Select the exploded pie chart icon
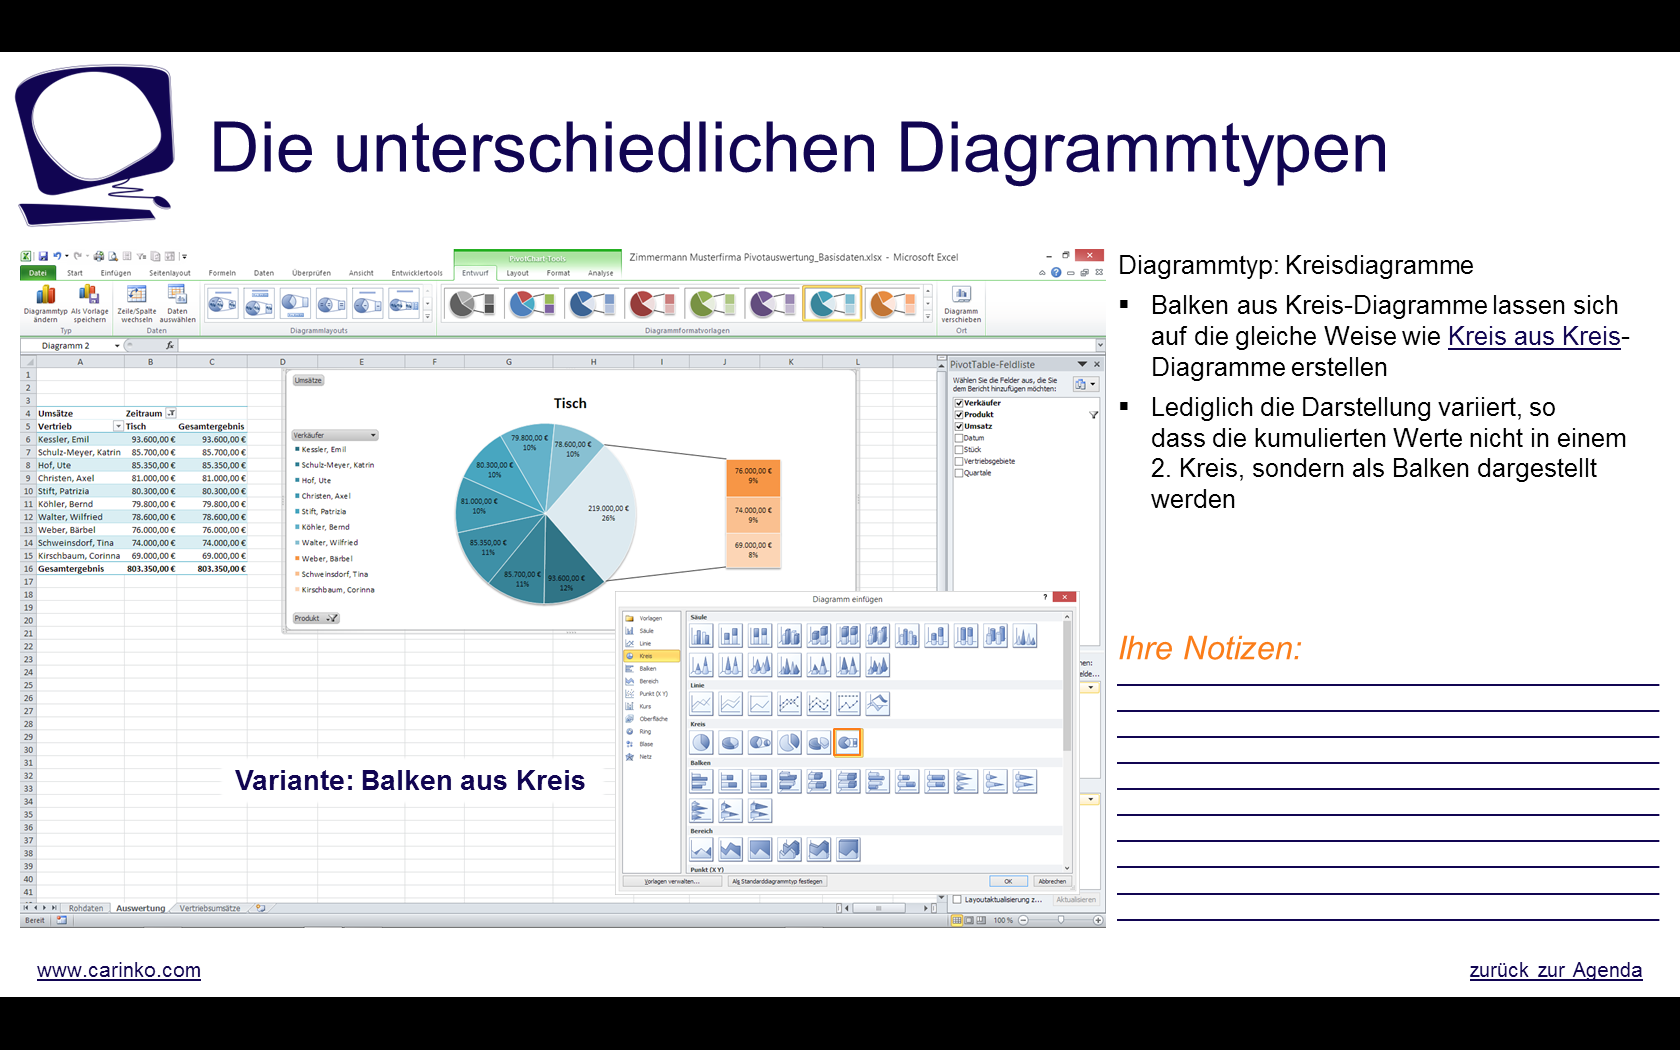Image resolution: width=1680 pixels, height=1050 pixels. click(789, 742)
